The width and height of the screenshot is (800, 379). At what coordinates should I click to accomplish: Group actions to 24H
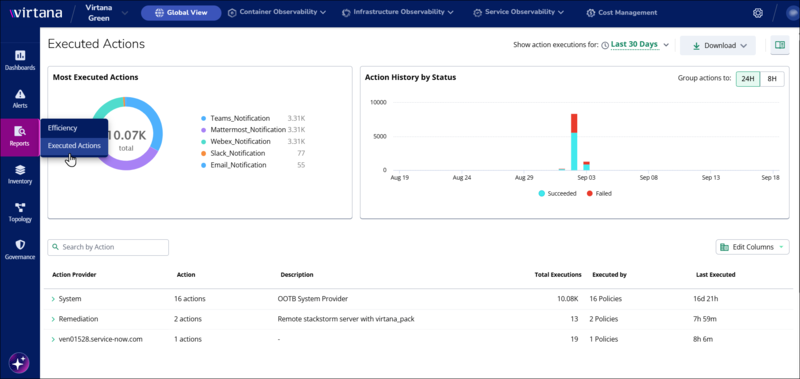(x=748, y=79)
